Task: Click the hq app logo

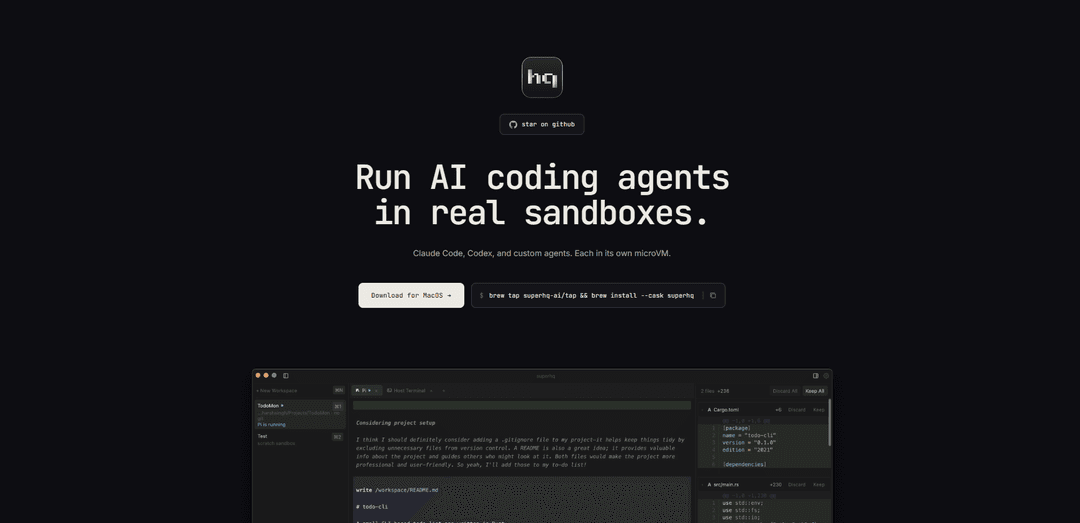Action: [x=541, y=77]
